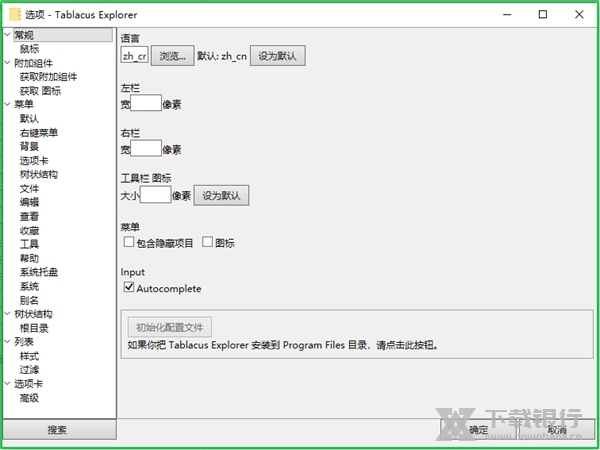Close the options window
600x450 pixels.
[x=579, y=15]
